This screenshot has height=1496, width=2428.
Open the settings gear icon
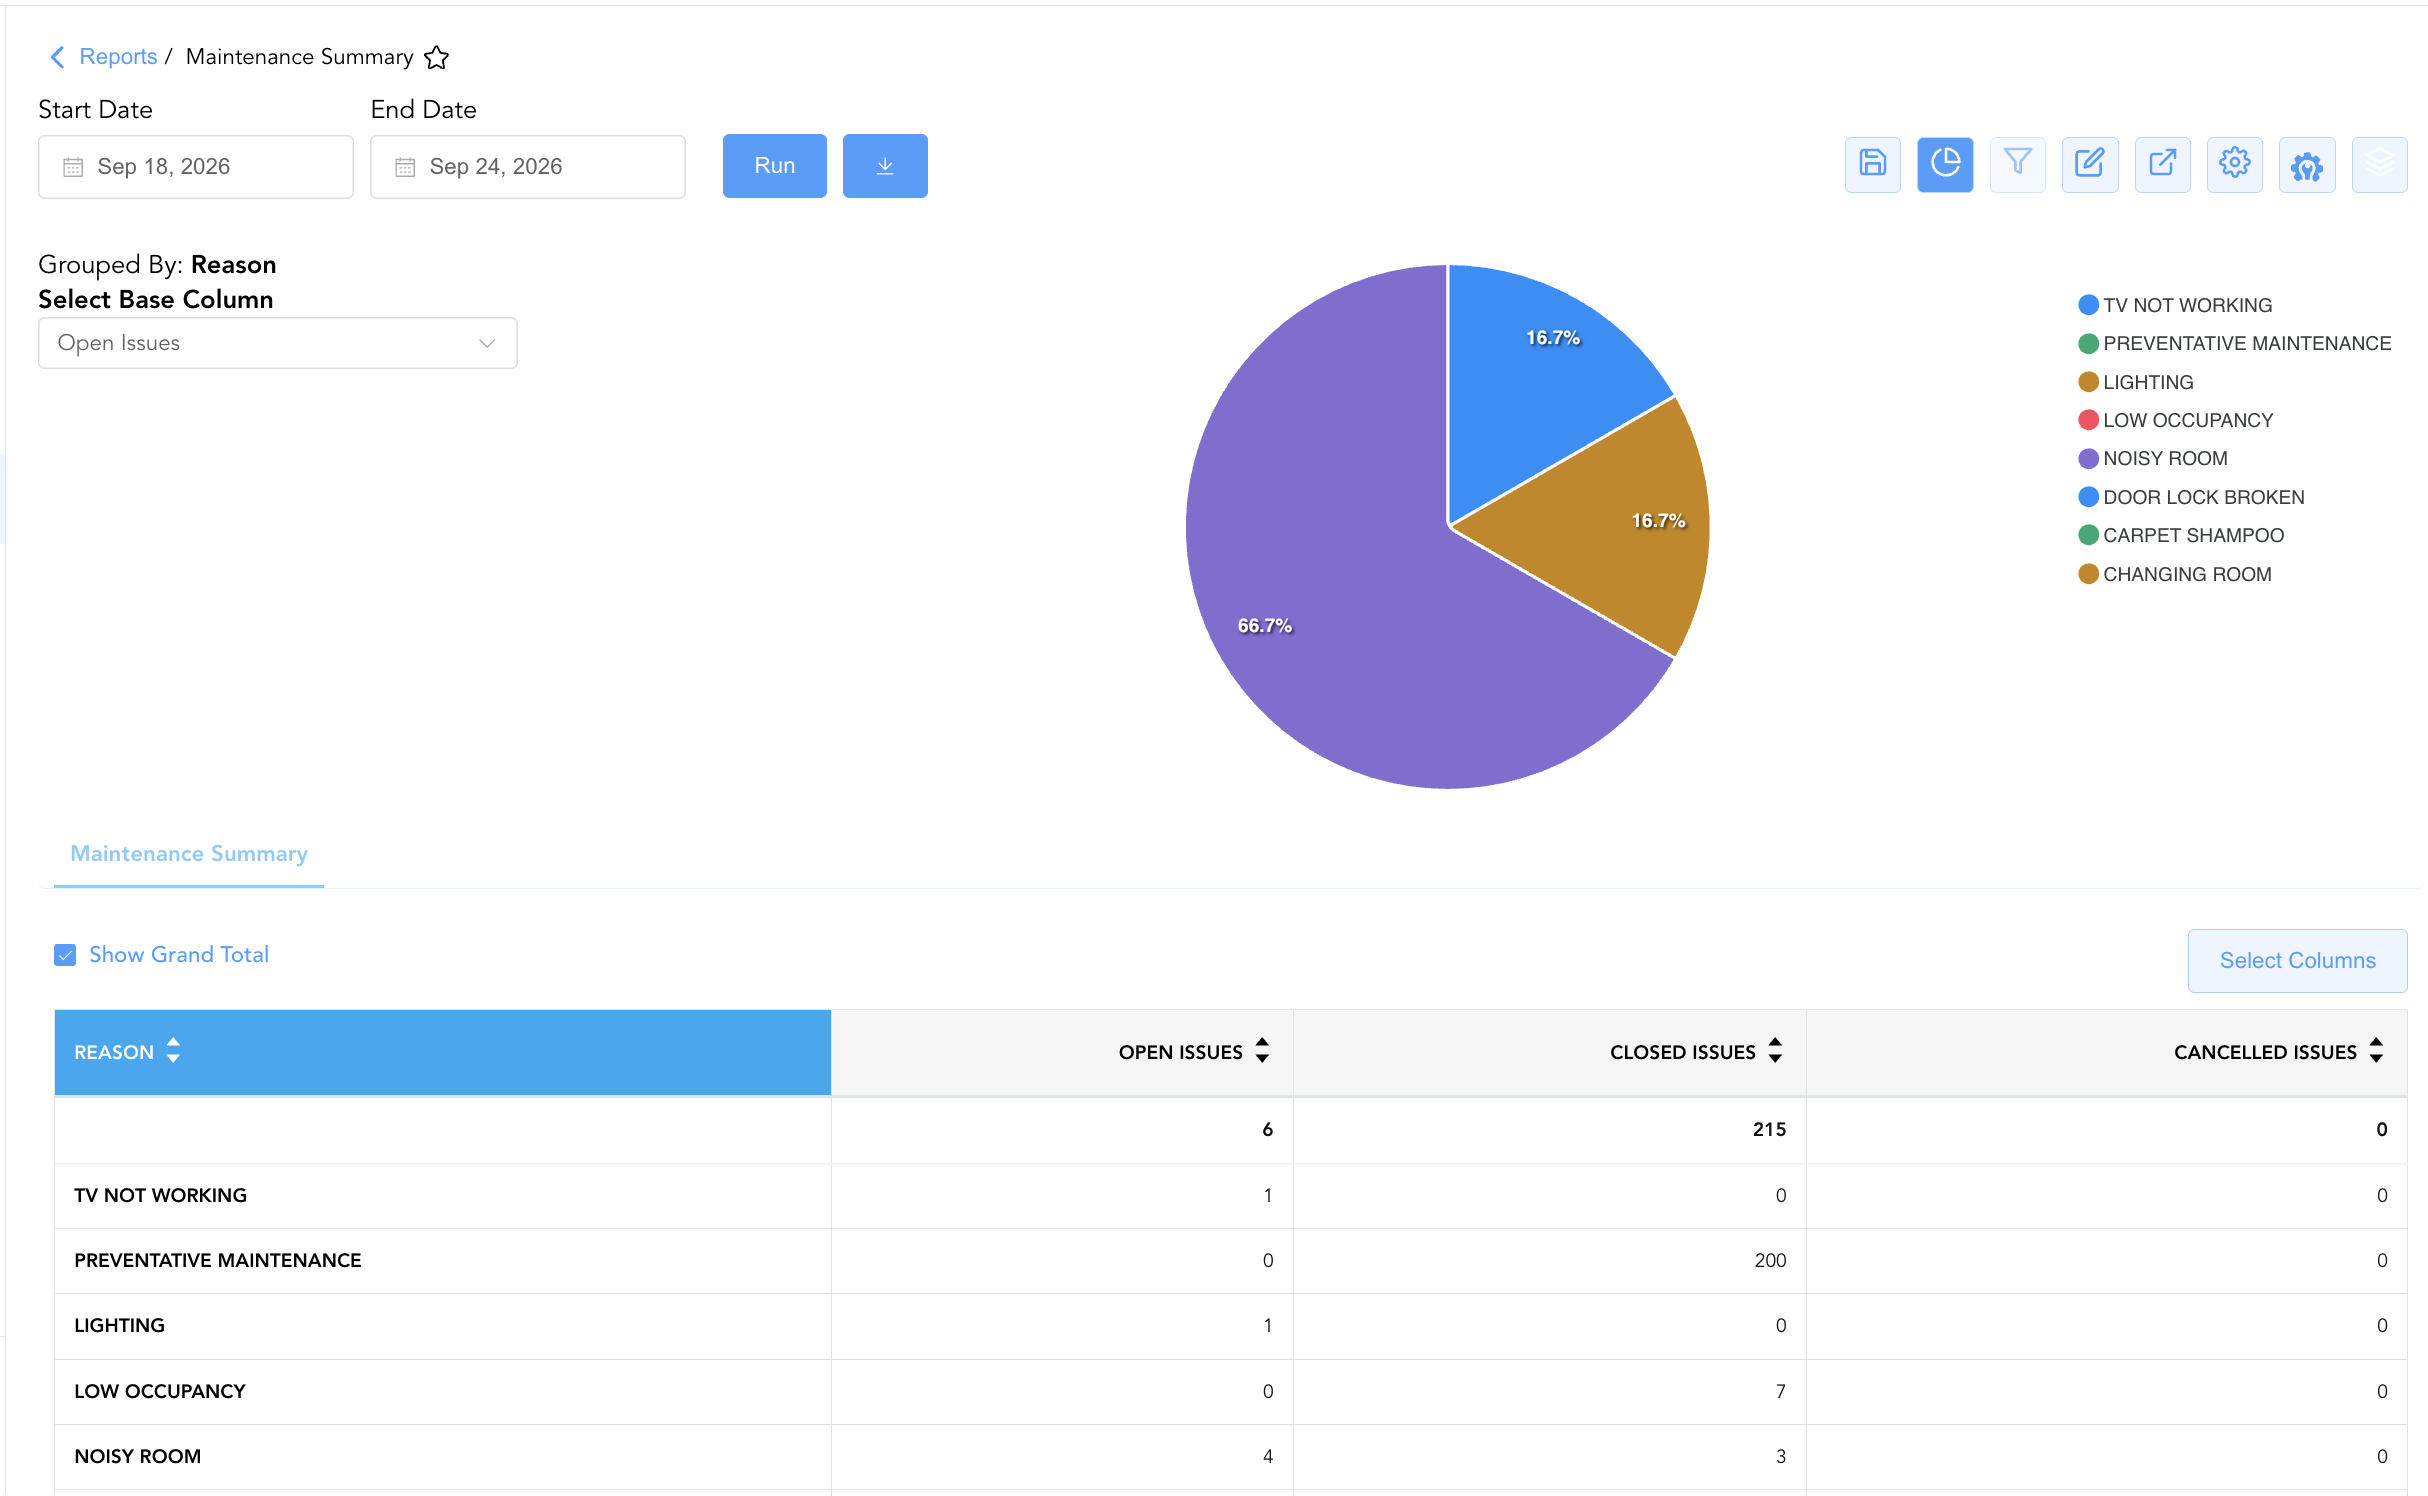(x=2234, y=165)
